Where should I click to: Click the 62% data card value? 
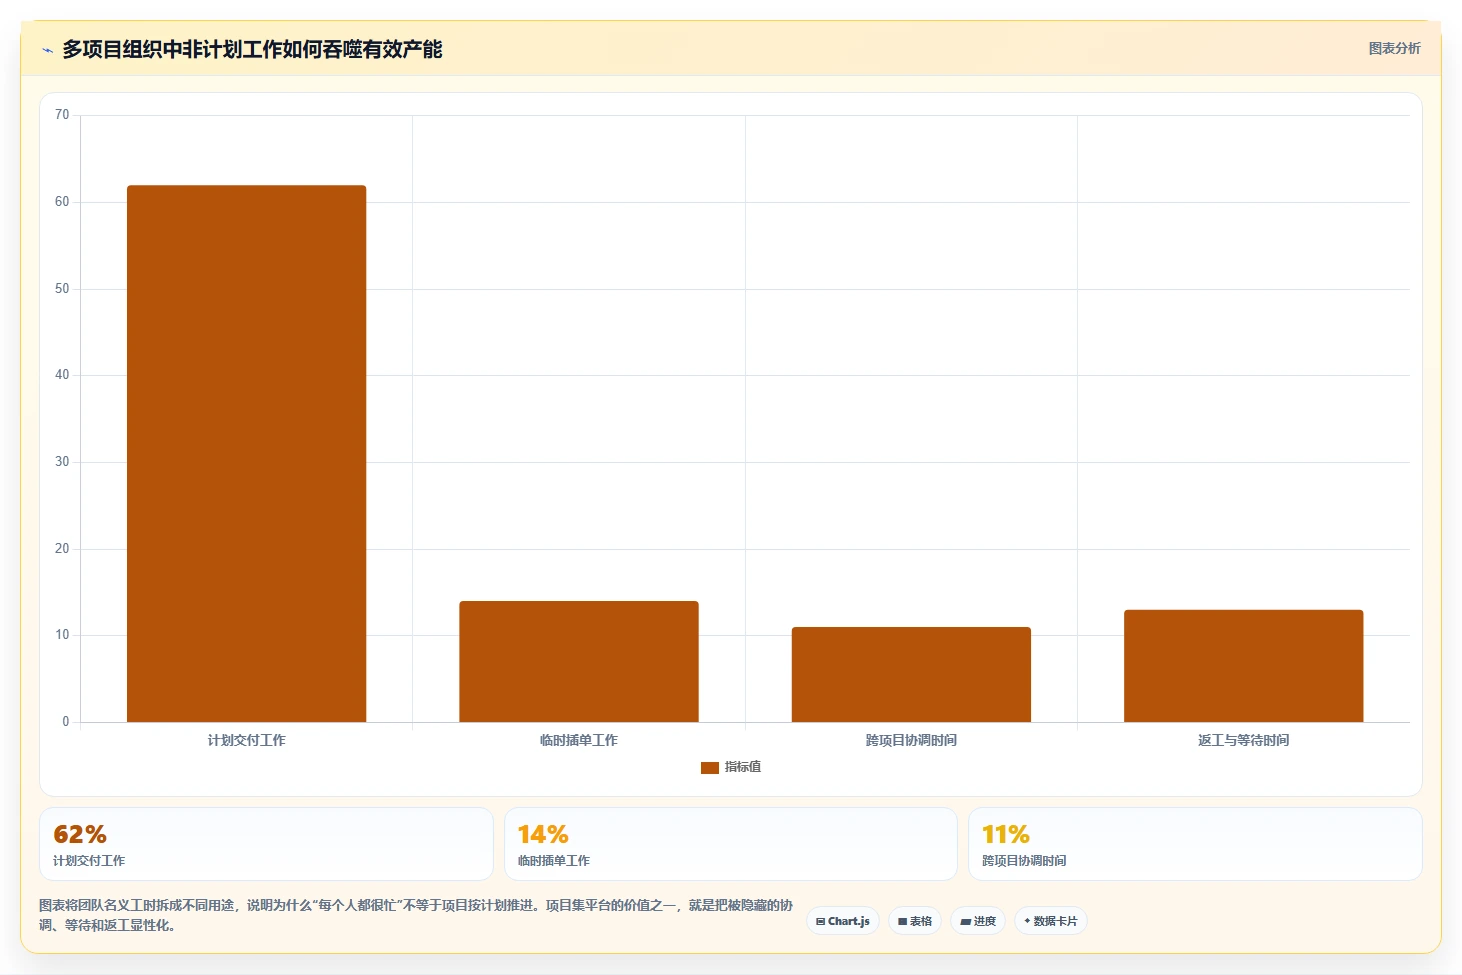(x=80, y=834)
